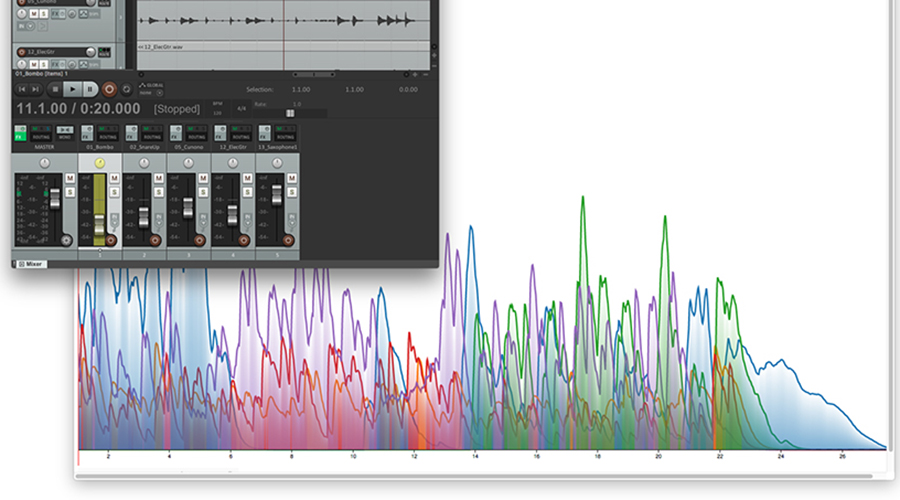Image resolution: width=900 pixels, height=500 pixels.
Task: Open mixer strip 4 input dropdown
Action: [x=247, y=220]
